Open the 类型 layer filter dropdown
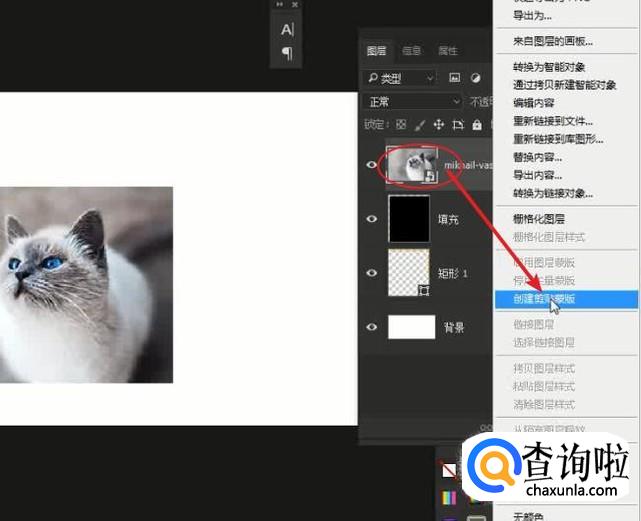The image size is (641, 521). point(400,77)
